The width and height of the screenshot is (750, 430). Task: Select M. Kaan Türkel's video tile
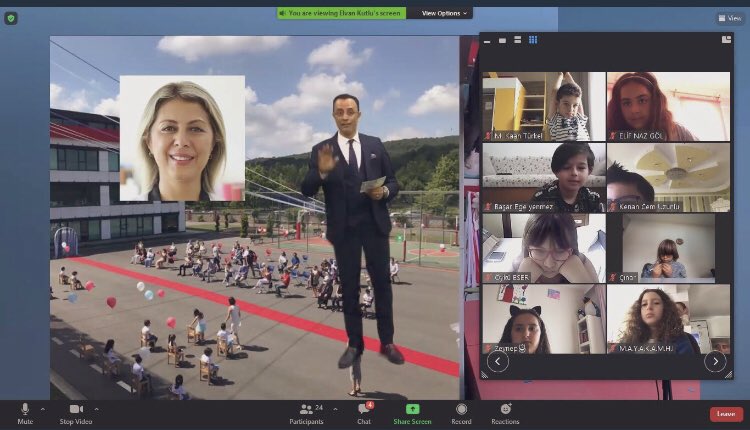[x=544, y=106]
